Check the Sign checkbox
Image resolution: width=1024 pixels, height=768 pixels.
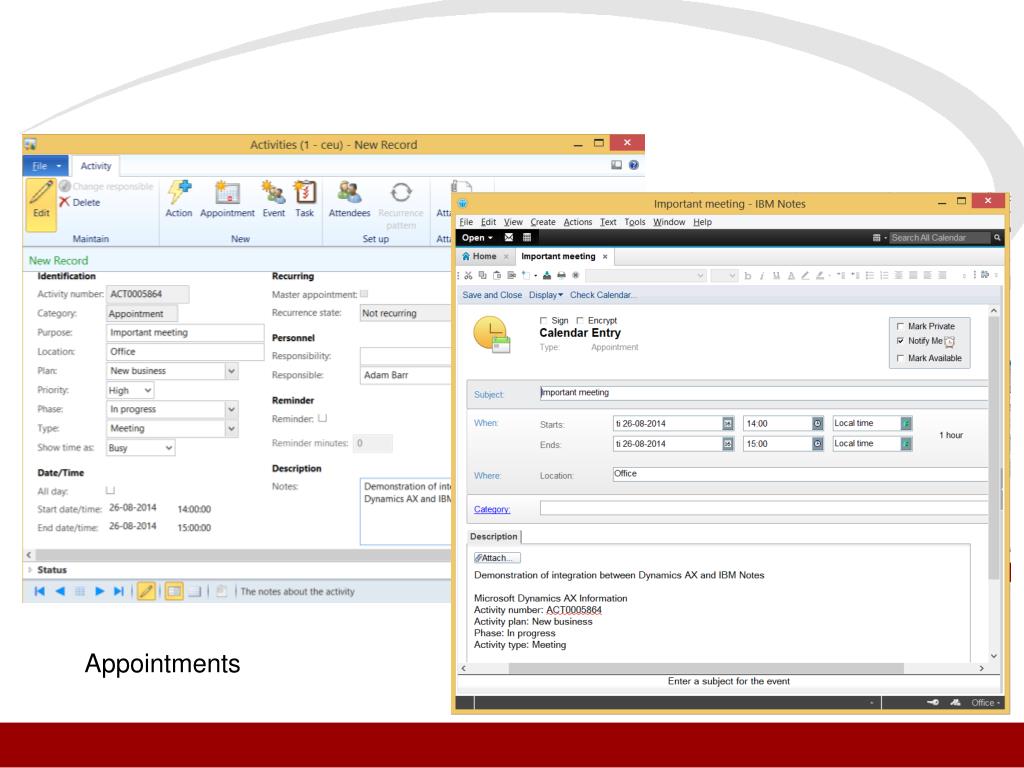coord(543,321)
